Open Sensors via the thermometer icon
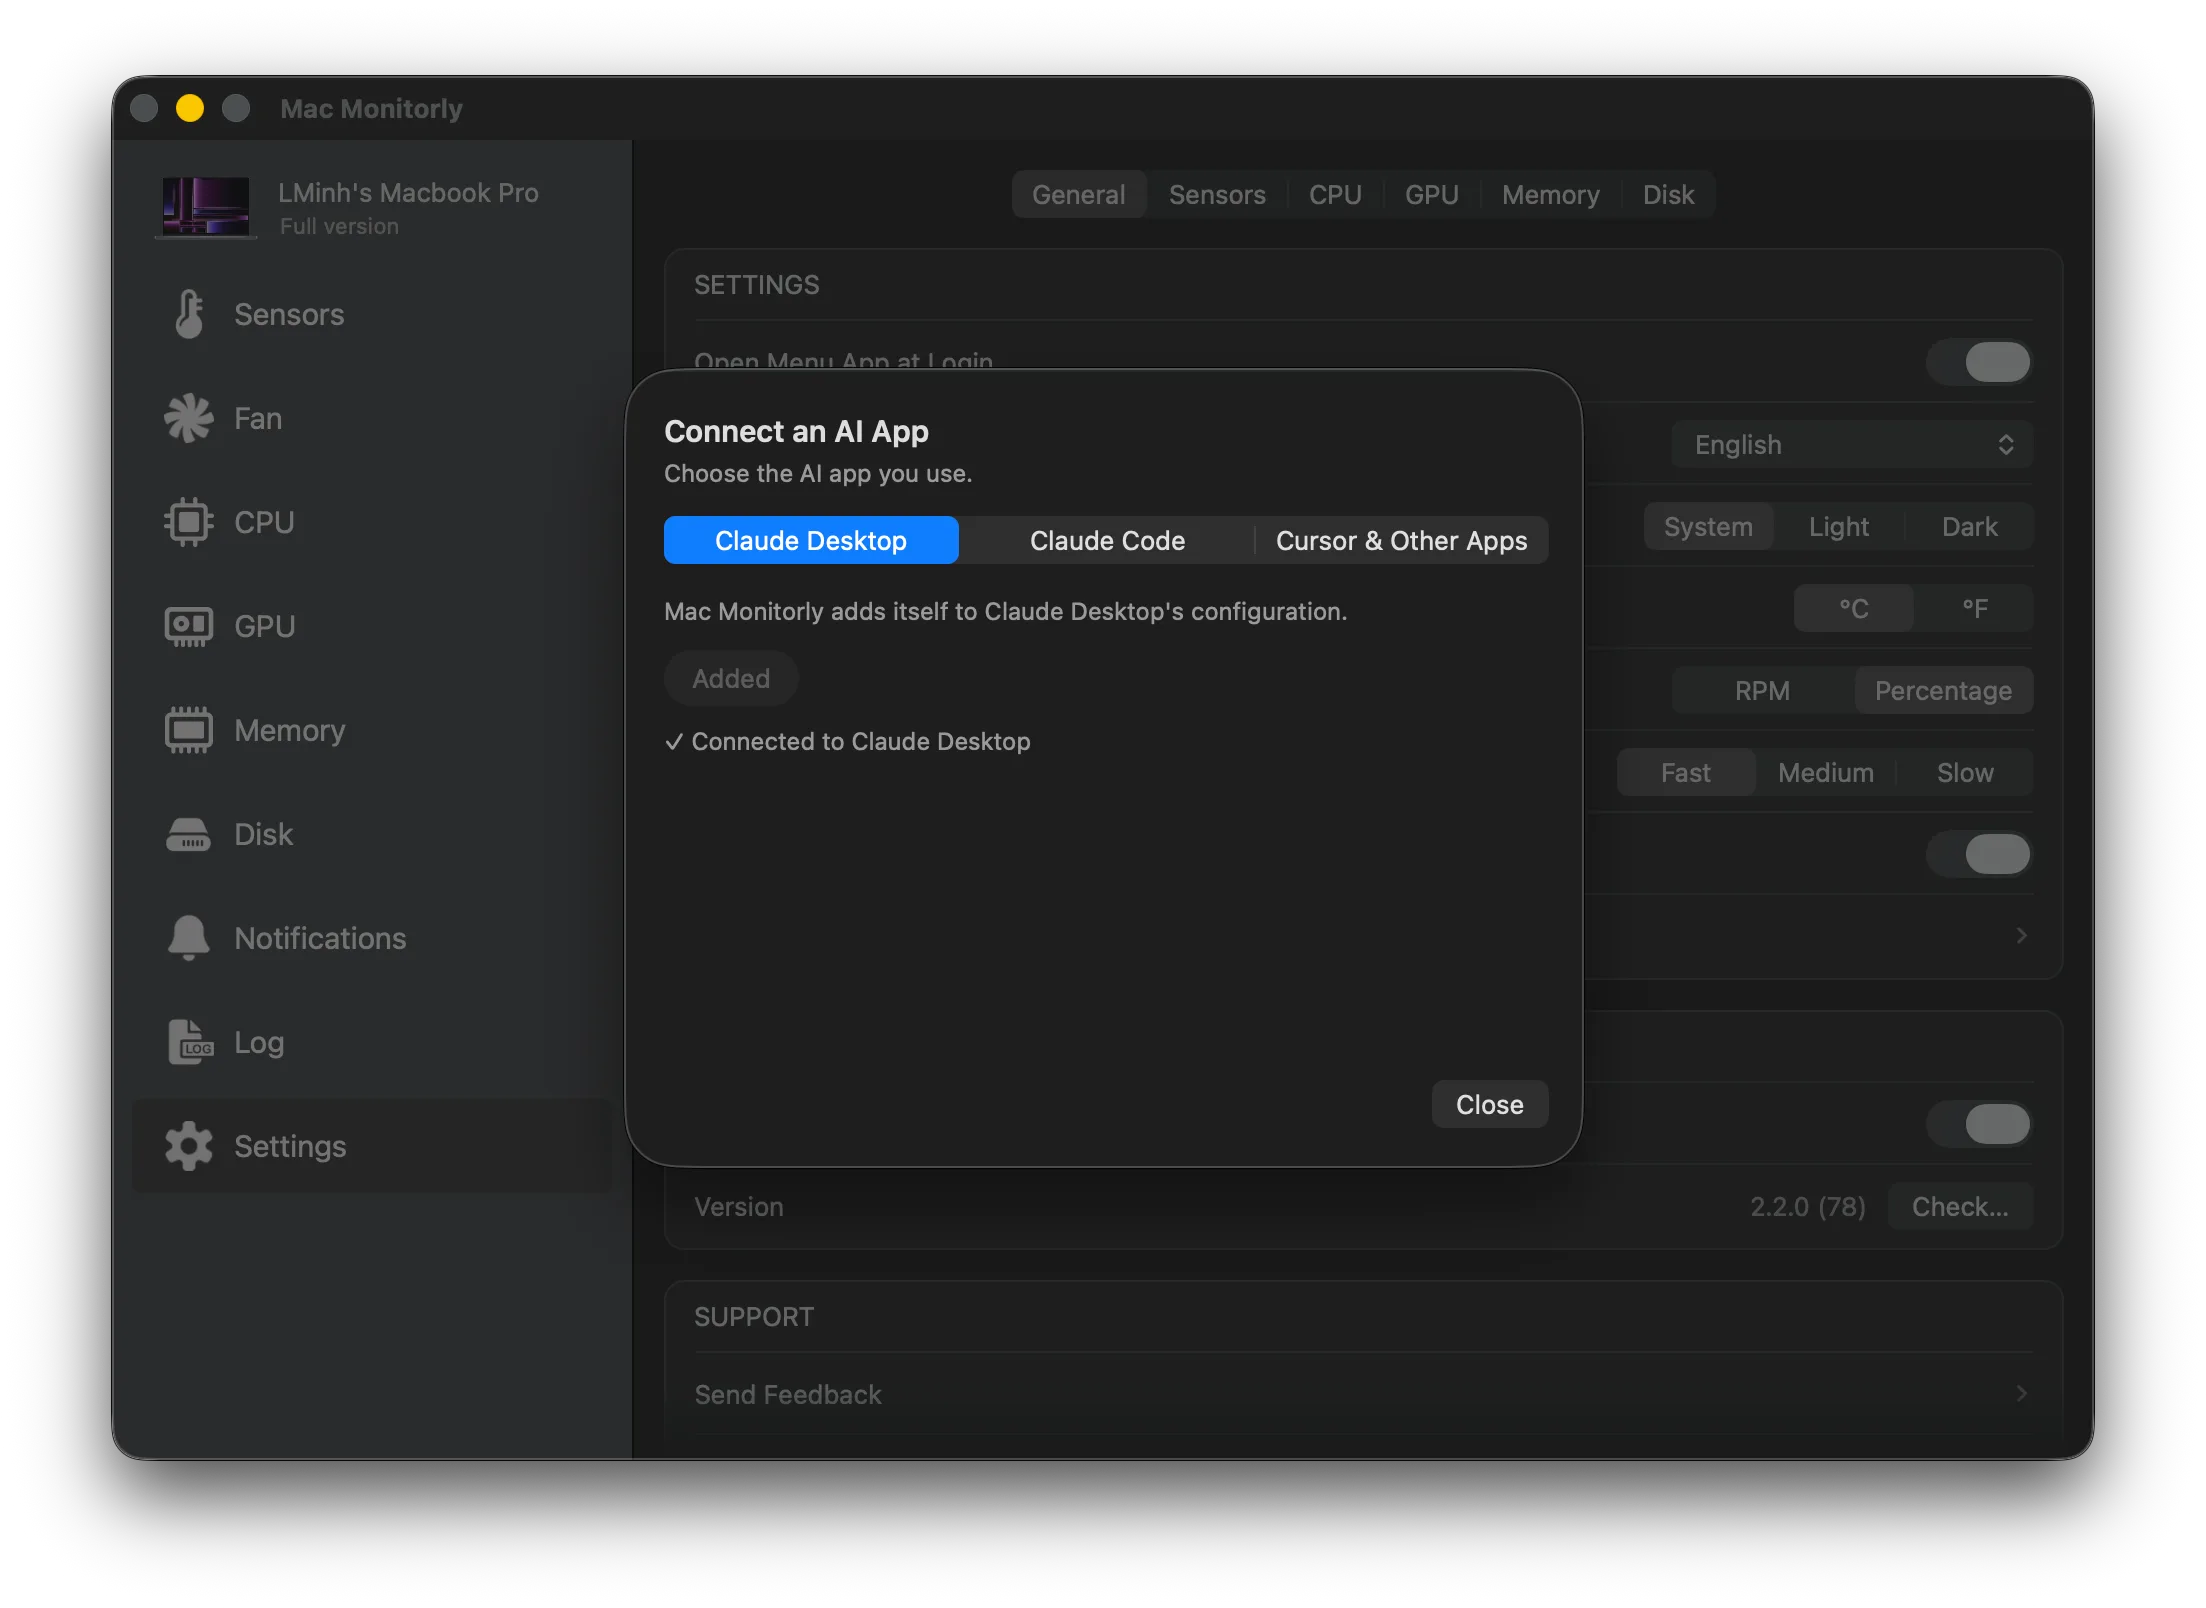Screen dimensions: 2206x1608 [189, 314]
